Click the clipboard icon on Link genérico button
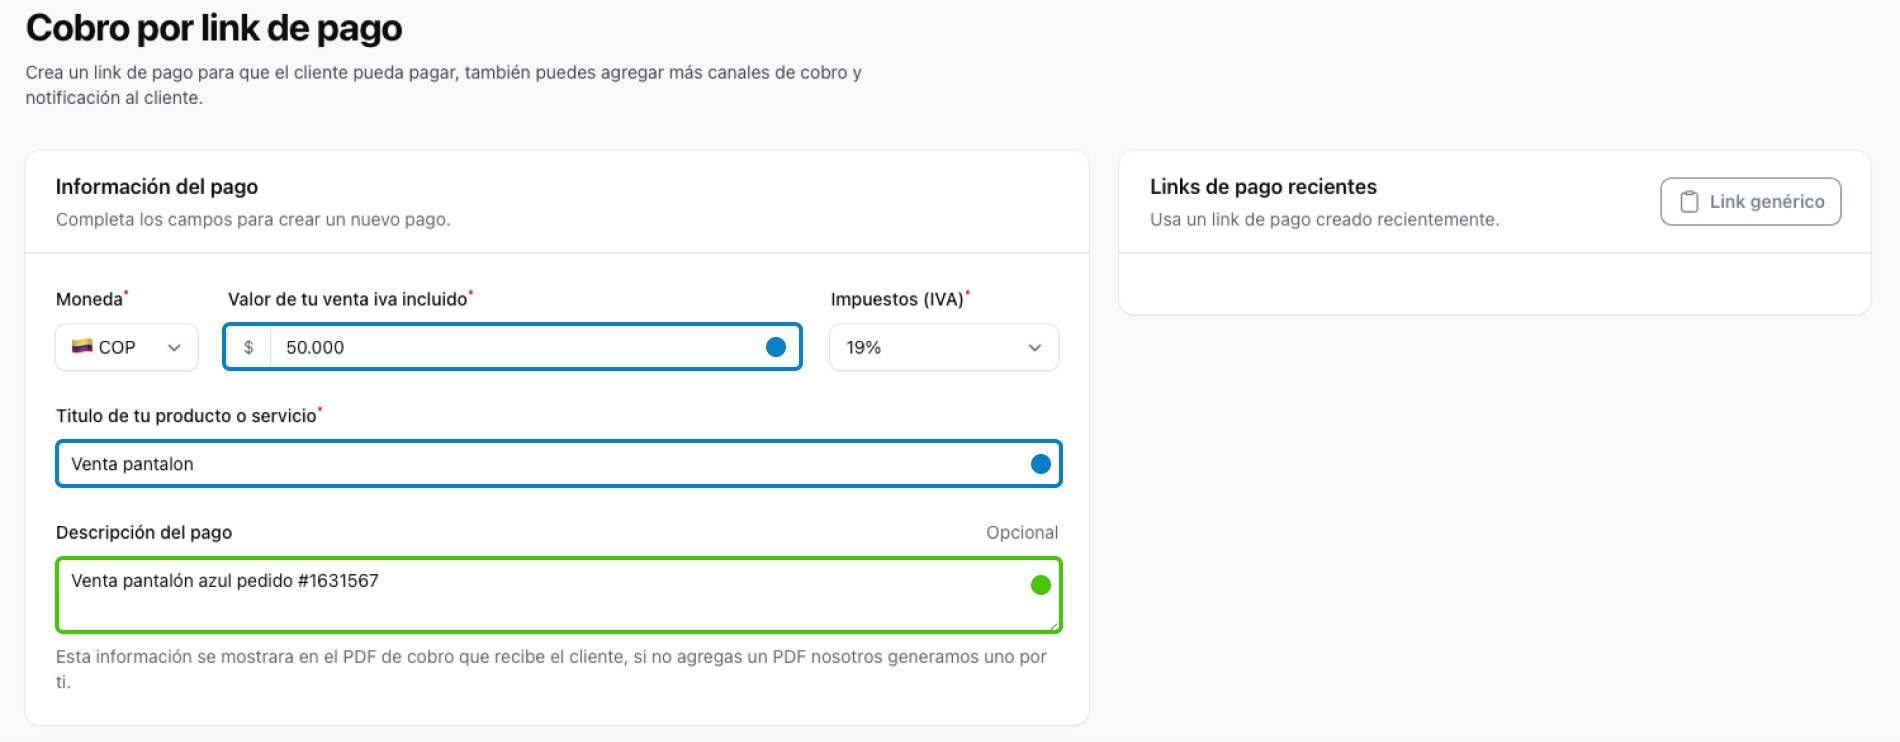Screen dimensions: 1900x742 [1690, 201]
